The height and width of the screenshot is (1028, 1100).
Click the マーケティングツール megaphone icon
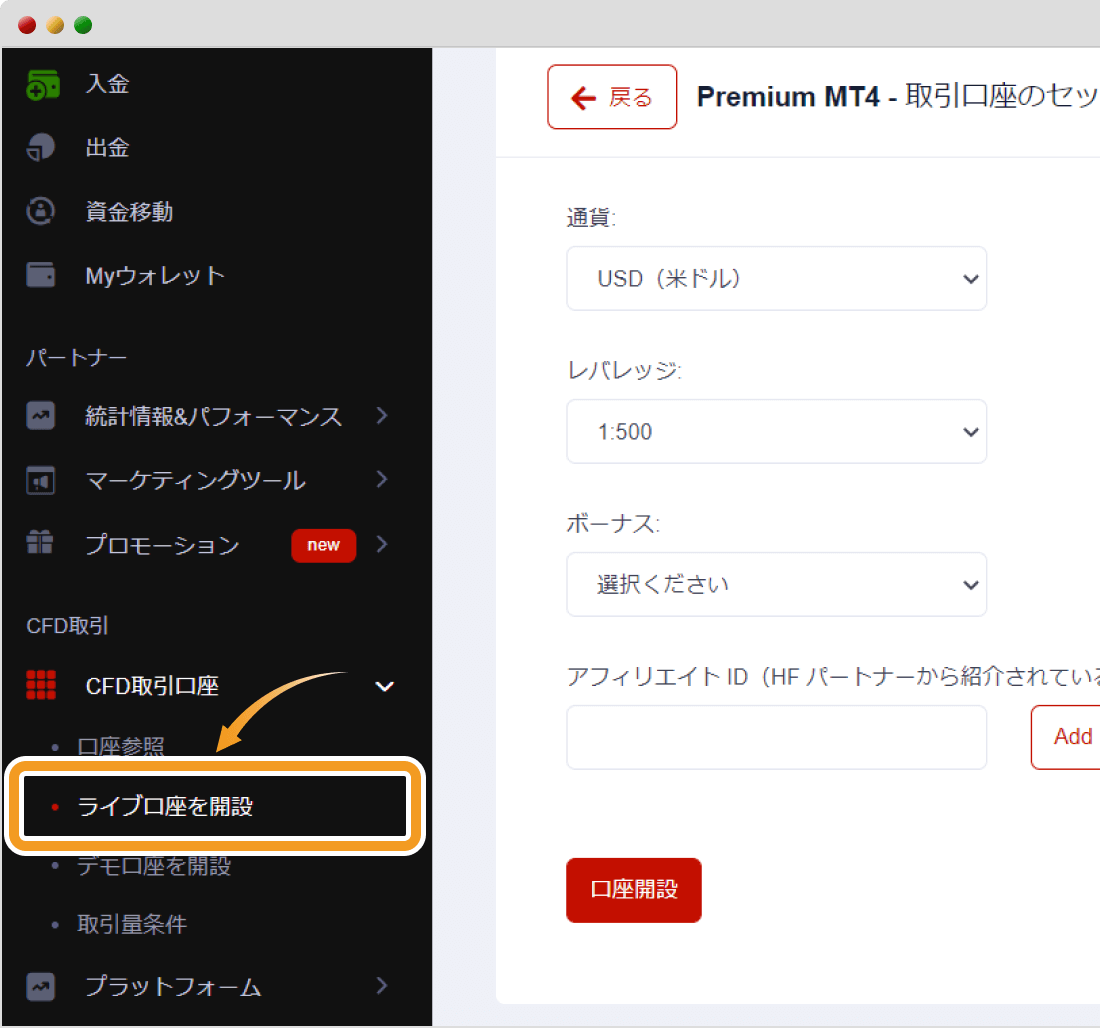point(41,481)
